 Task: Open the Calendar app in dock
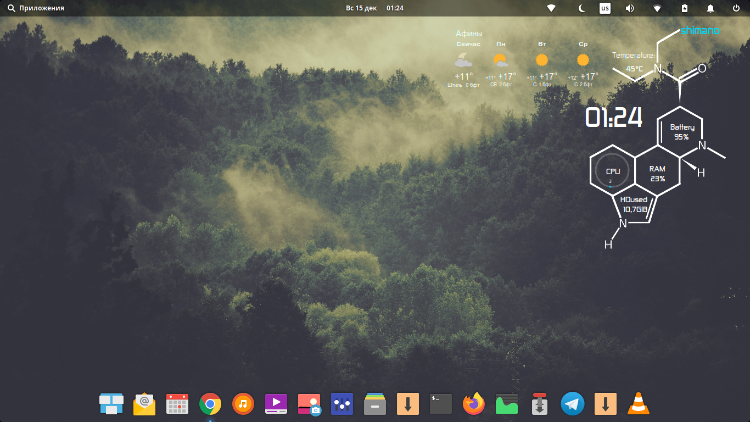point(177,404)
